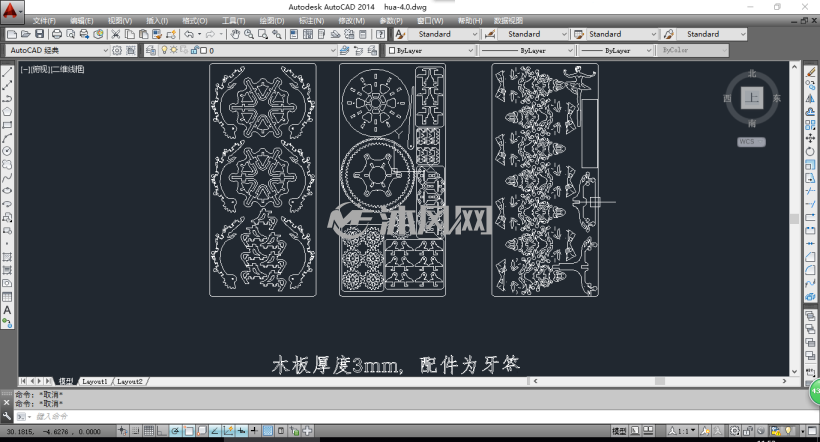Click Workspace Settings gear icon
Image resolution: width=820 pixels, height=442 pixels.
tap(117, 50)
